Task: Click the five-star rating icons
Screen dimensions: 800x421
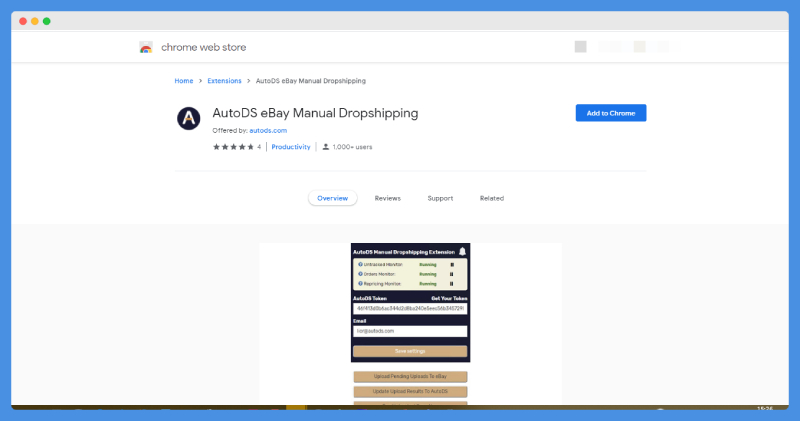Action: tap(233, 147)
